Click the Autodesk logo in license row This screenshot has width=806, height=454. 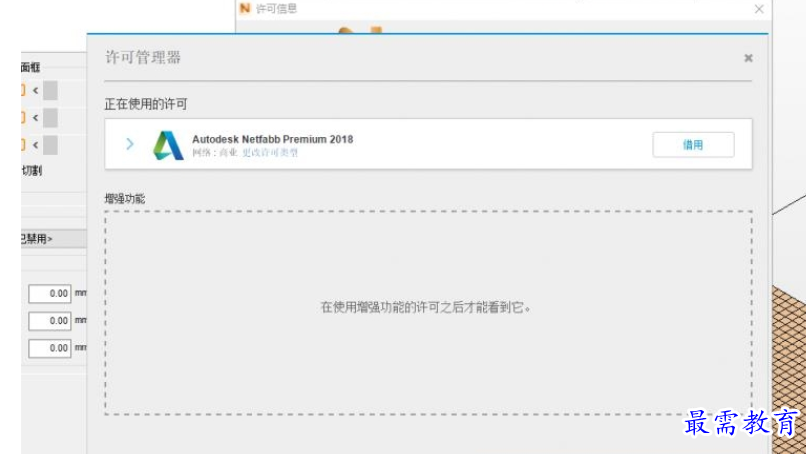click(168, 145)
